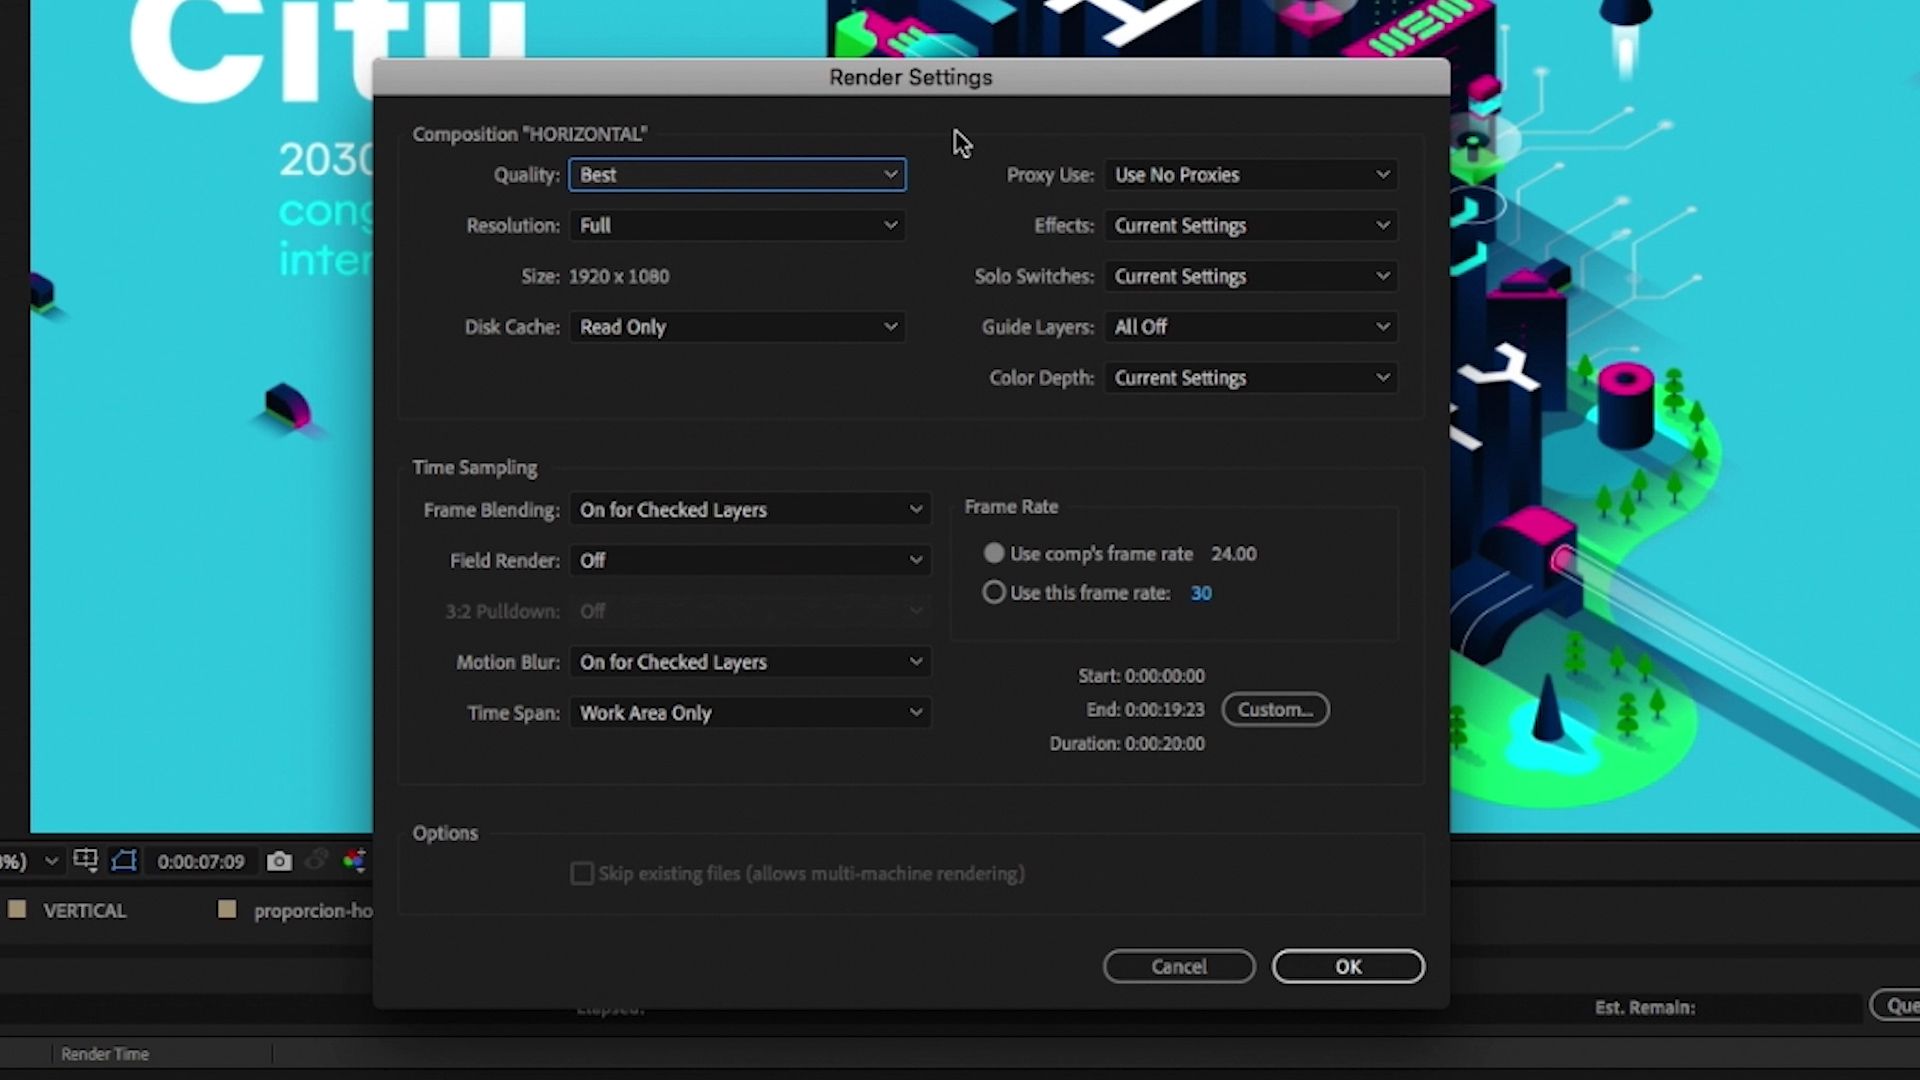Open the Field Render dropdown
Screen dimensions: 1920x1080
click(750, 561)
